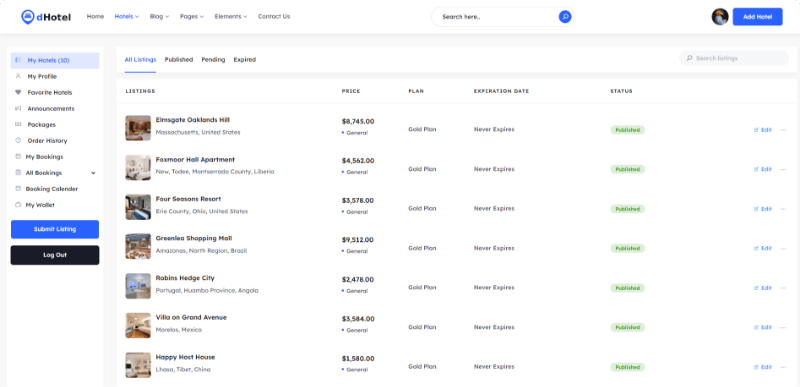Viewport: 800px width, 387px height.
Task: Open the Elmsgate Oaklands Hill thumbnail
Action: (x=138, y=128)
